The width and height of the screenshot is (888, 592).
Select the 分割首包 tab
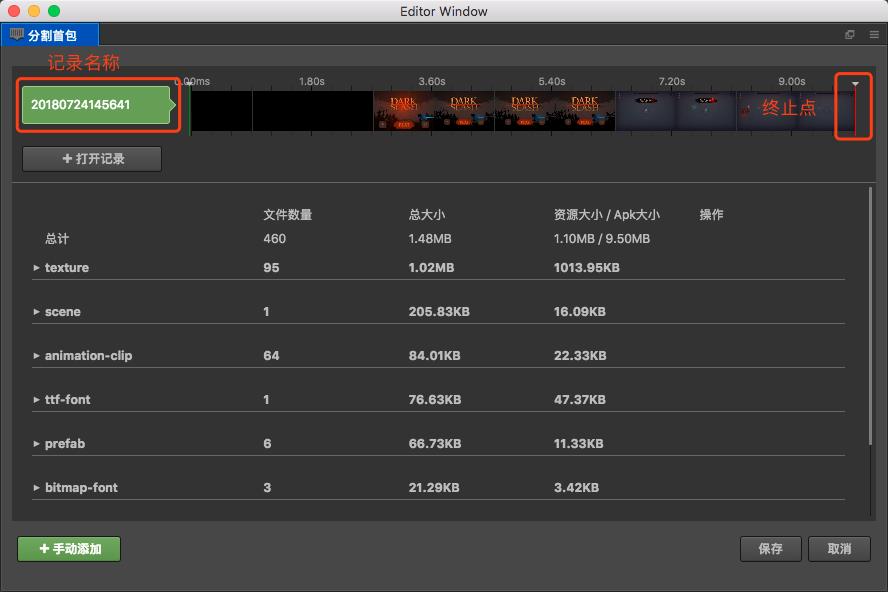pyautogui.click(x=50, y=35)
